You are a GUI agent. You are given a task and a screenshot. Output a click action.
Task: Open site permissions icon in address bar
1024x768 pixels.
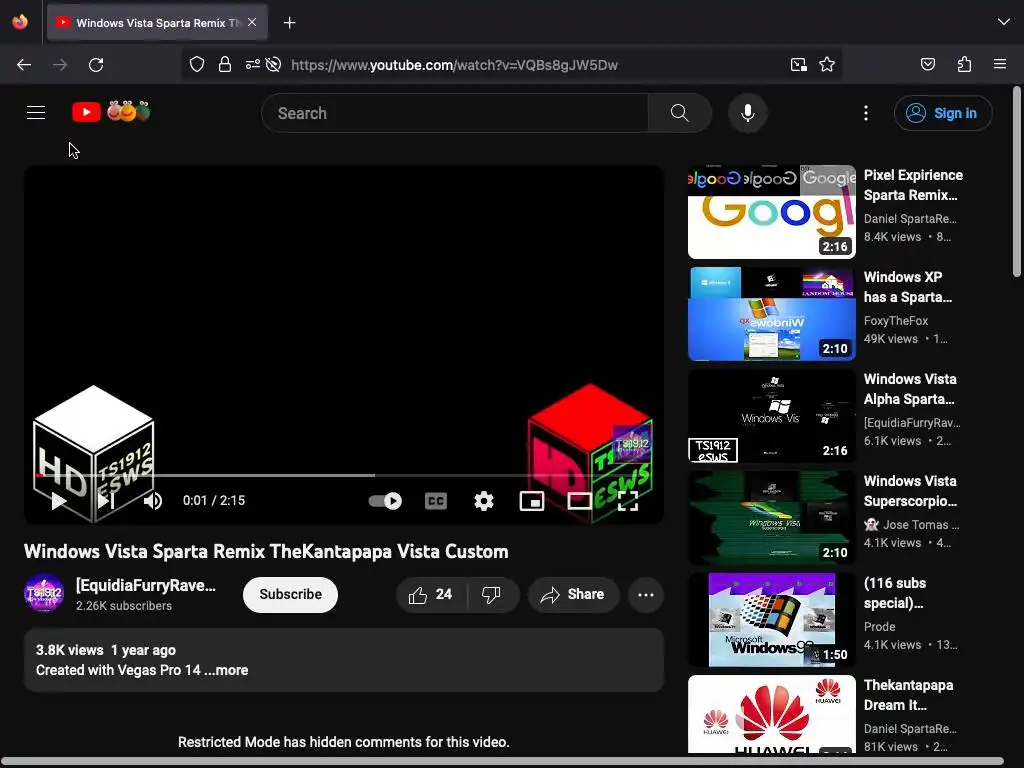tap(252, 64)
